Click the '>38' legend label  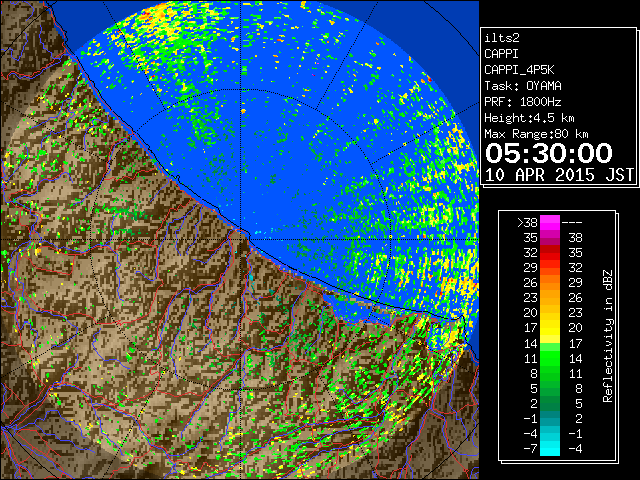(527, 223)
